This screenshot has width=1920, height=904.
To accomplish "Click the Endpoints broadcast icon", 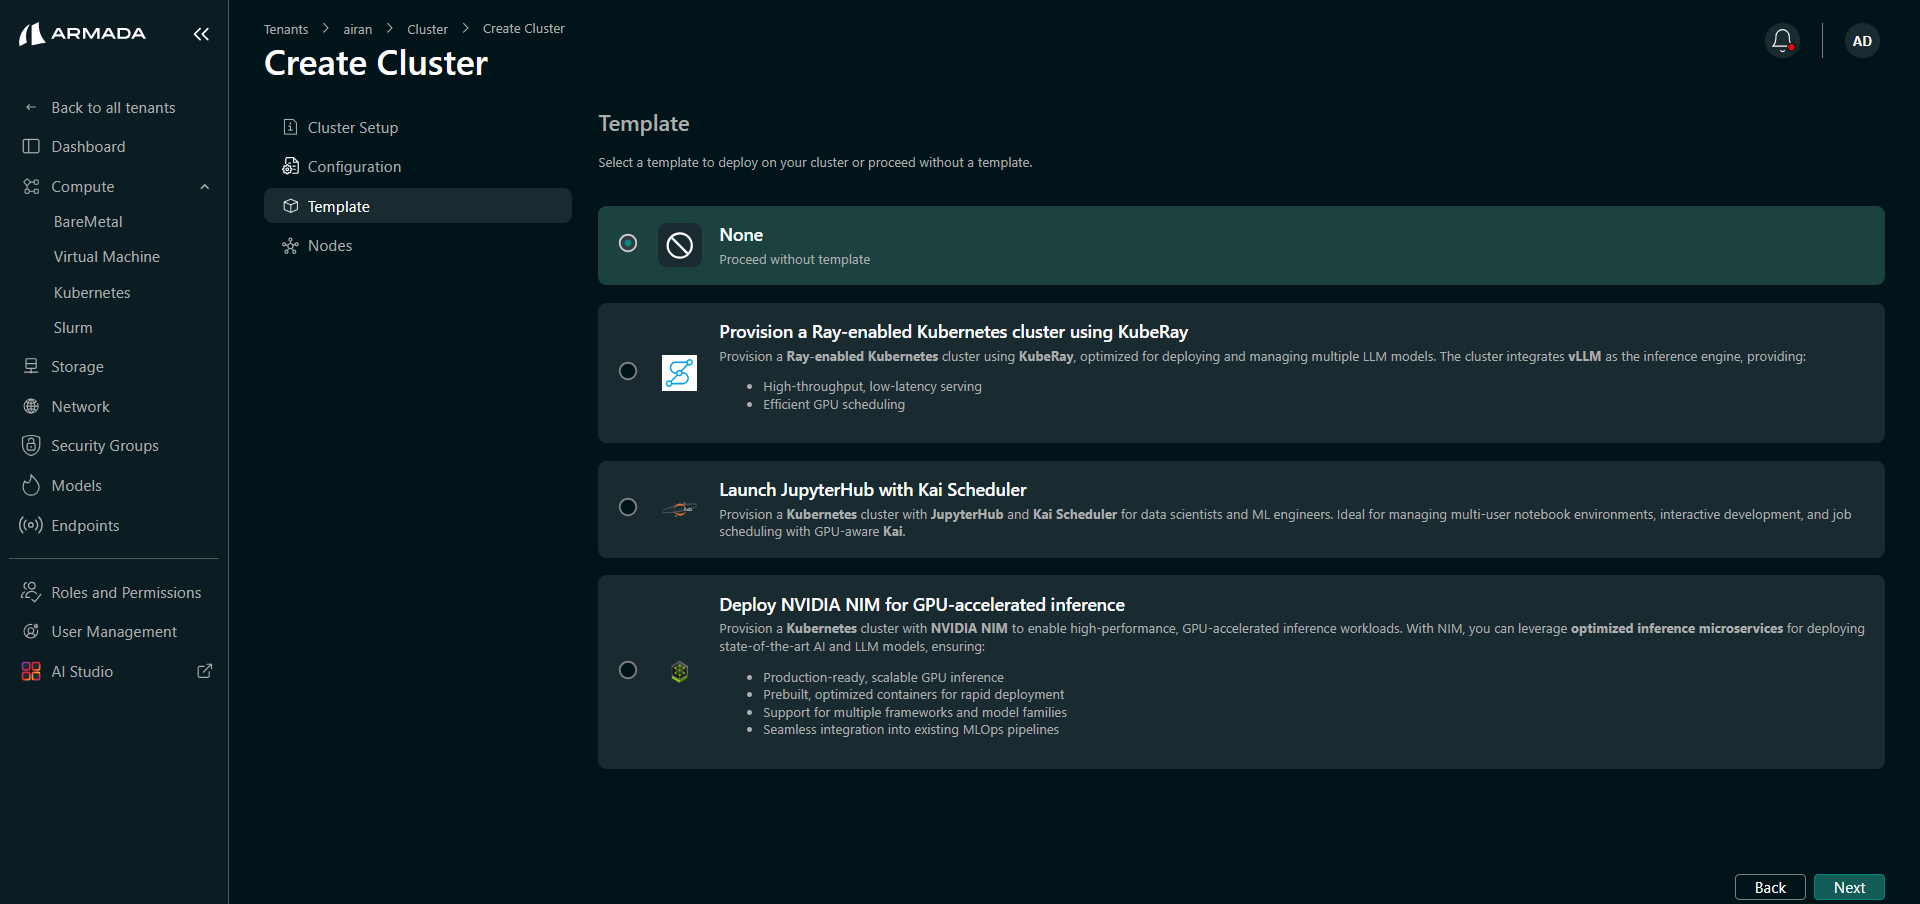I will tap(31, 525).
